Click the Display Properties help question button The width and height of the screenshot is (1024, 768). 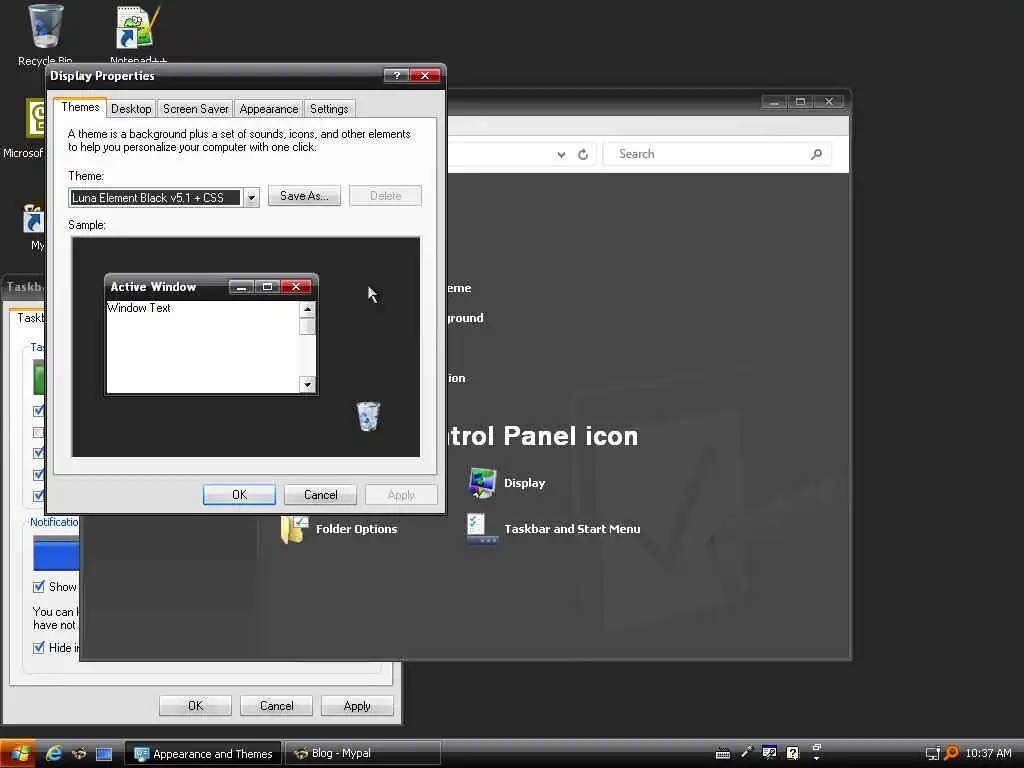[396, 76]
